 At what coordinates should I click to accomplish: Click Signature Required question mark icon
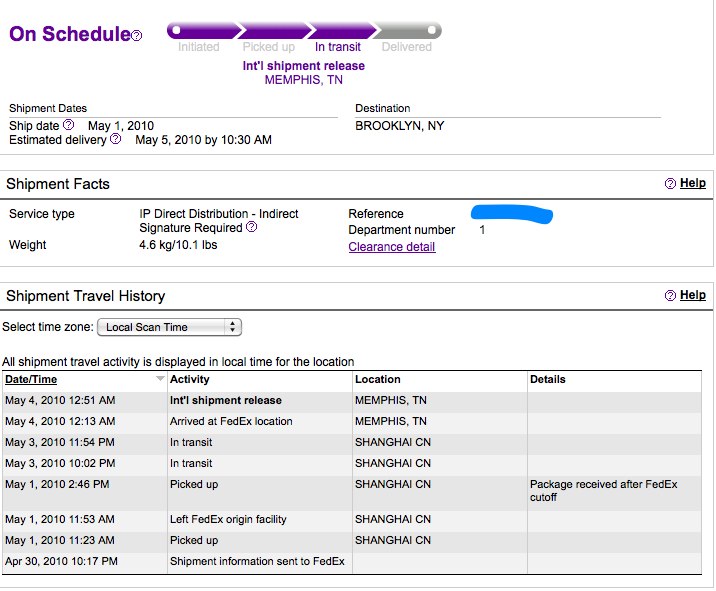[x=252, y=227]
